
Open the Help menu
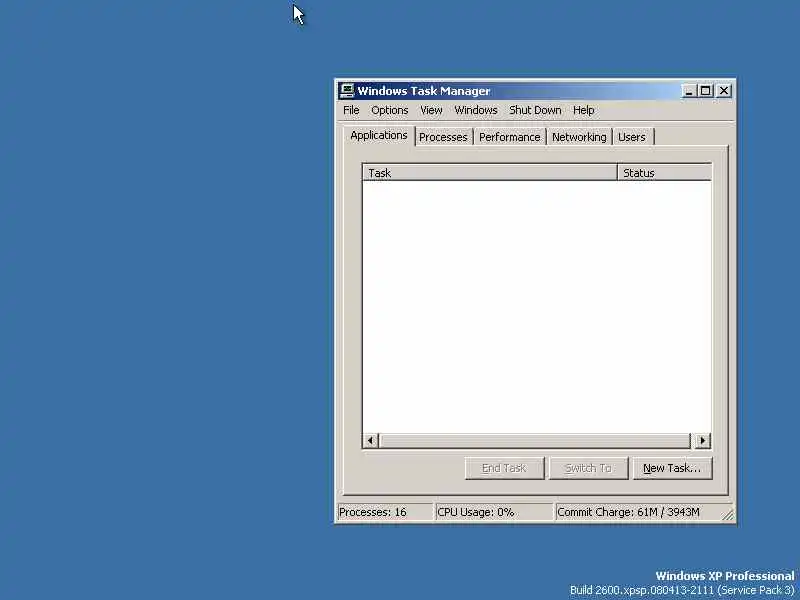[583, 110]
